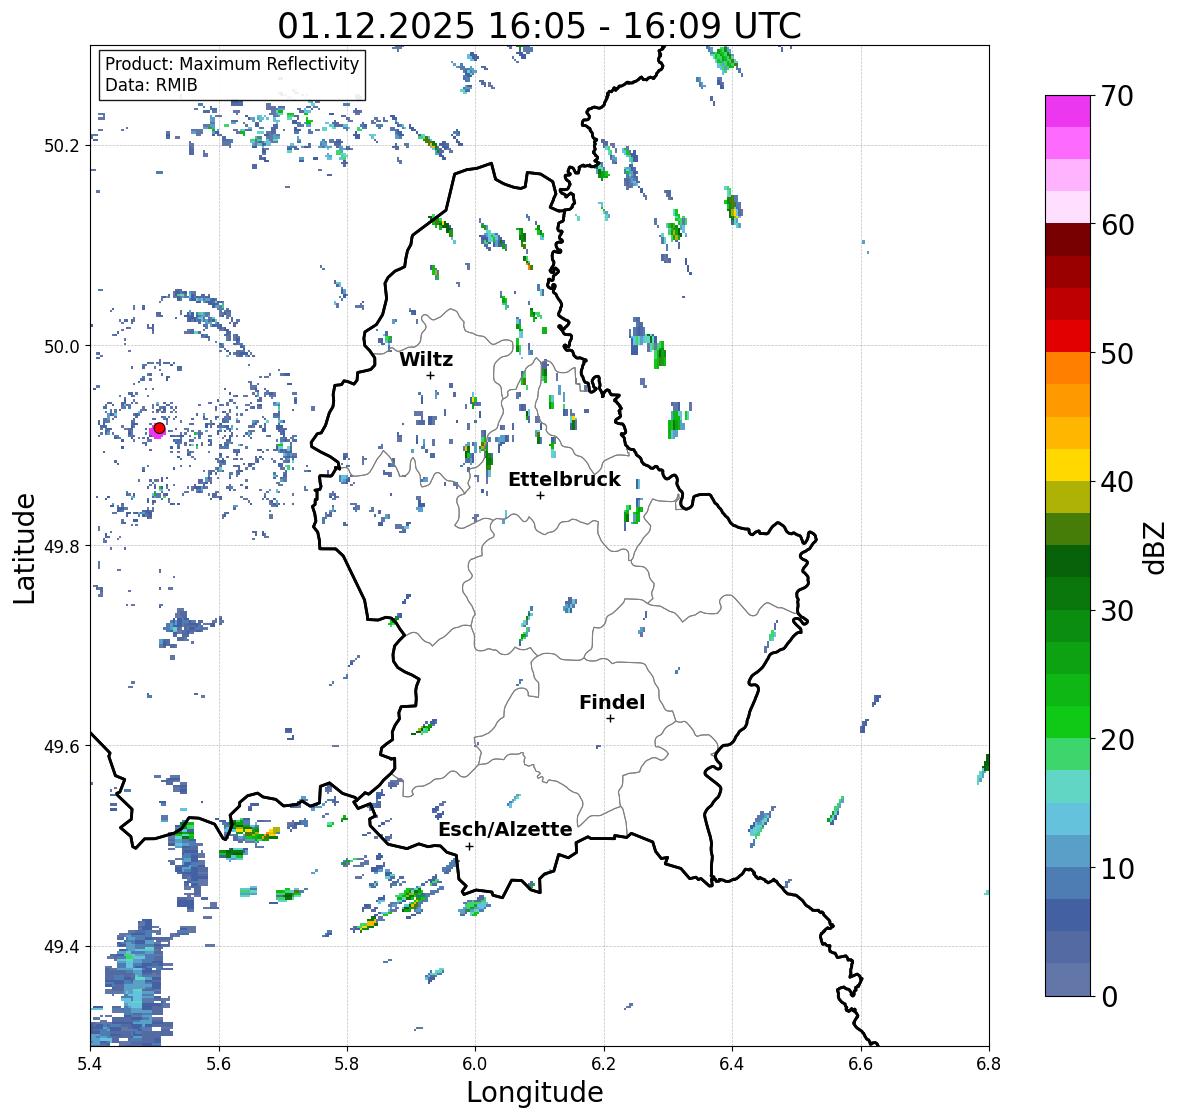Click the red dot marker near longitude 5.5
This screenshot has width=1179, height=1117.
[159, 428]
